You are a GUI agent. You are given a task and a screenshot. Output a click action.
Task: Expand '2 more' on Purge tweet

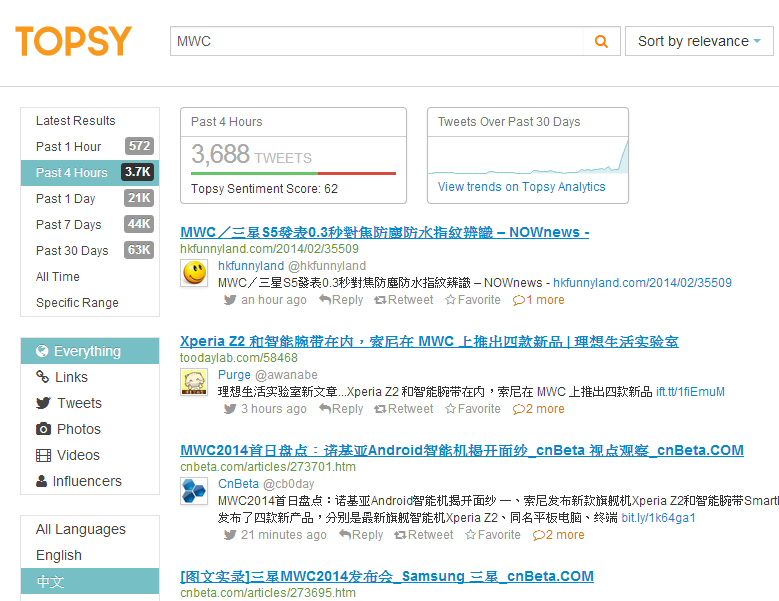tap(539, 409)
